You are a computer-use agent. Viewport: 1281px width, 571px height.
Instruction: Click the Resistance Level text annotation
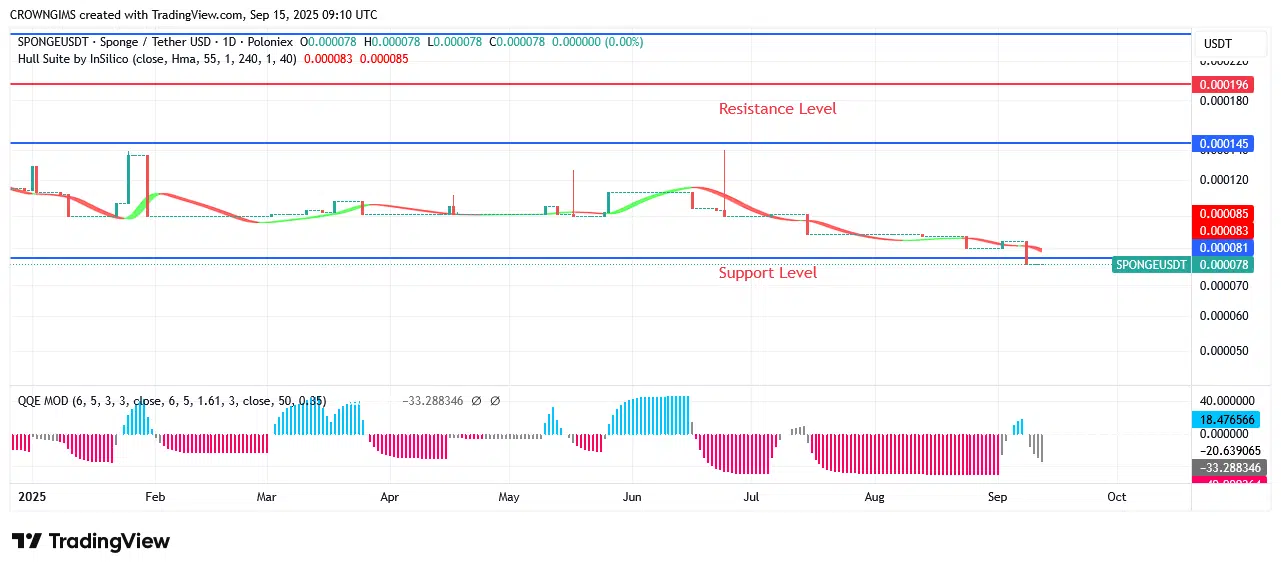[x=777, y=109]
